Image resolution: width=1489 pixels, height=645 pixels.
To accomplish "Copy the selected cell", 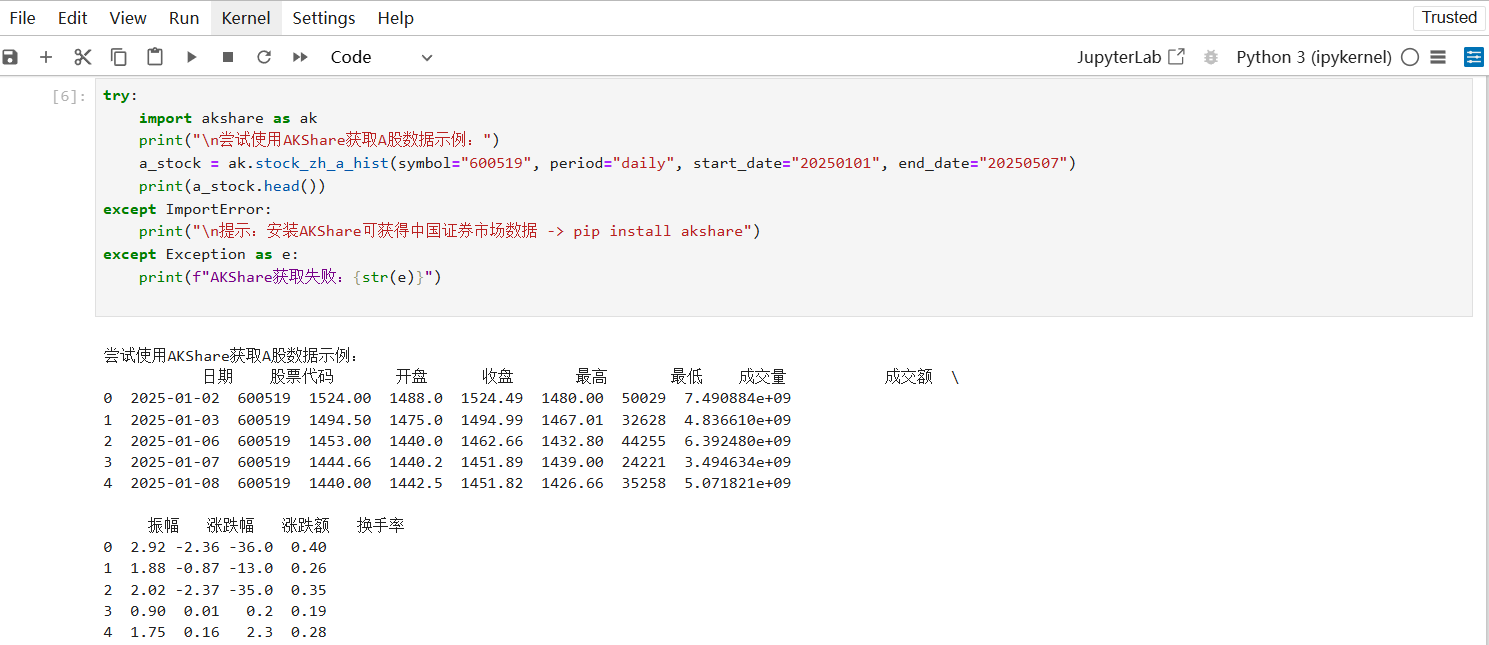I will click(x=119, y=57).
